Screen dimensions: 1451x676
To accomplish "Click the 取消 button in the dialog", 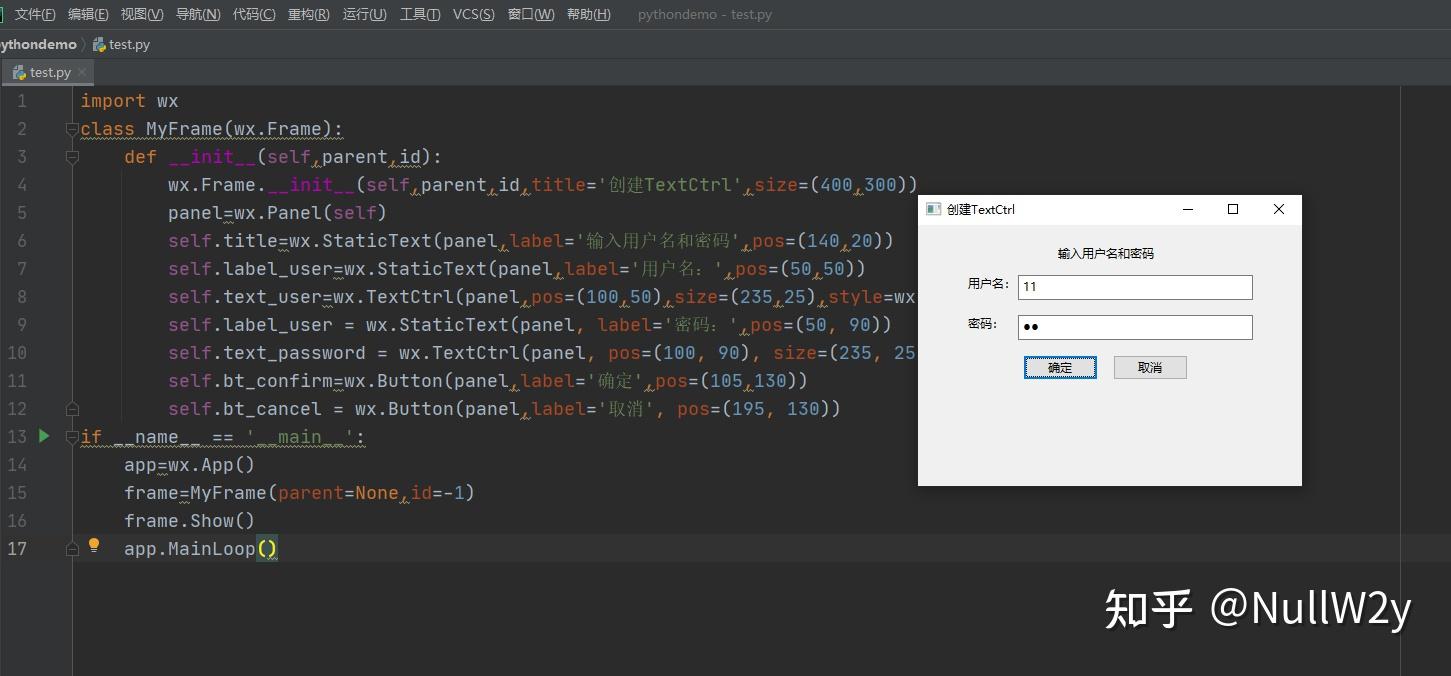I will tap(1150, 368).
